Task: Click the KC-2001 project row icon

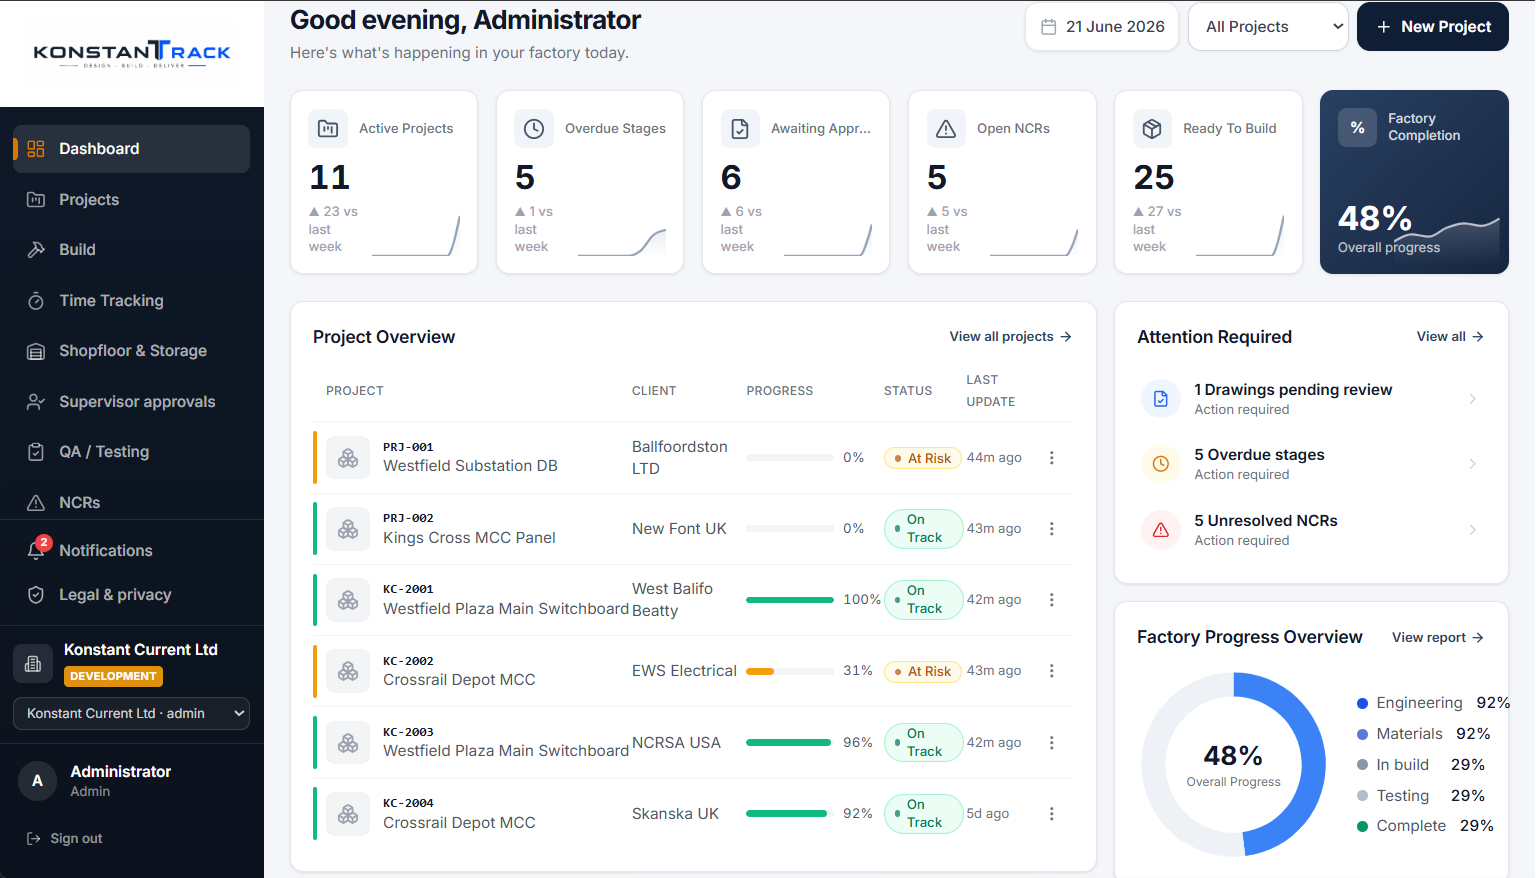Action: coord(348,600)
